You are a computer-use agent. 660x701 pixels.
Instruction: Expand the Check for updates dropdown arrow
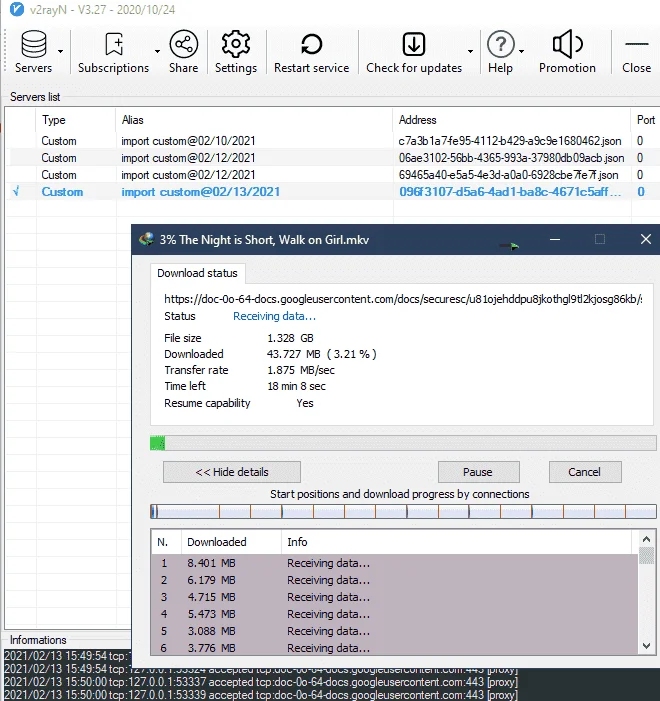point(470,51)
